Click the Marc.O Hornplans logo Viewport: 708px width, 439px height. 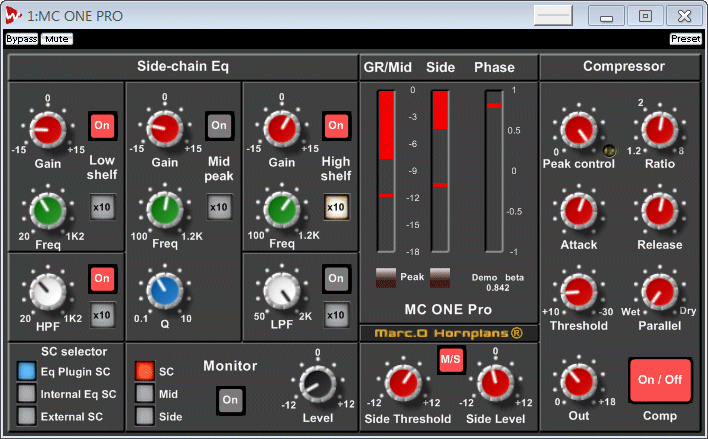tap(449, 333)
